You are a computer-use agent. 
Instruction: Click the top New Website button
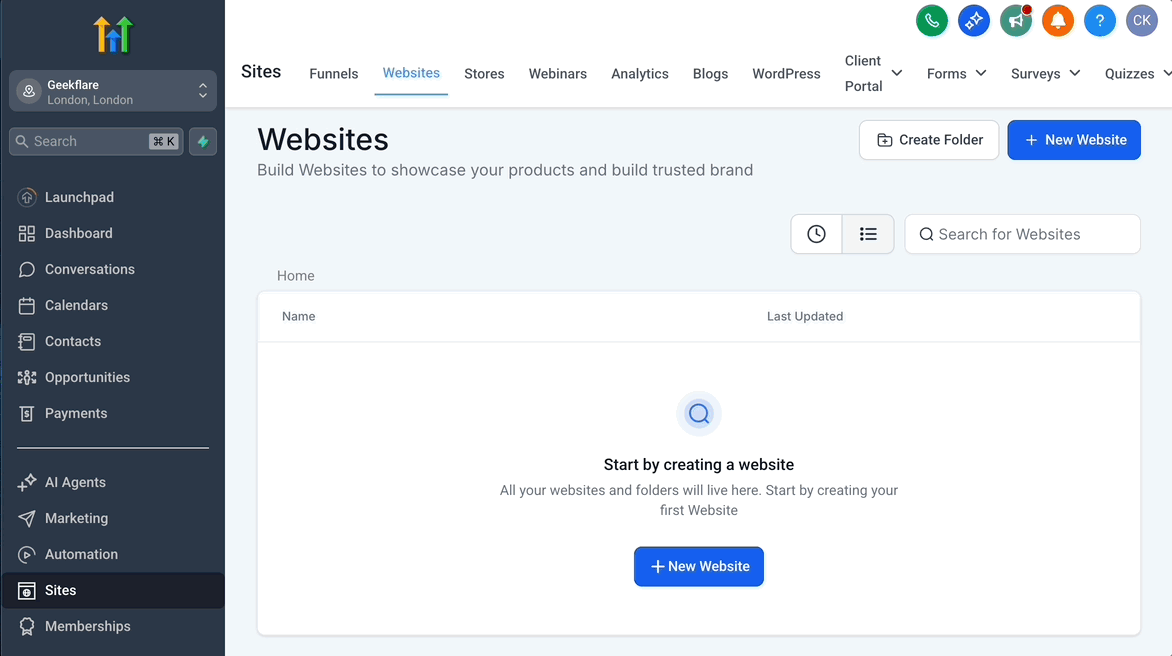1074,140
